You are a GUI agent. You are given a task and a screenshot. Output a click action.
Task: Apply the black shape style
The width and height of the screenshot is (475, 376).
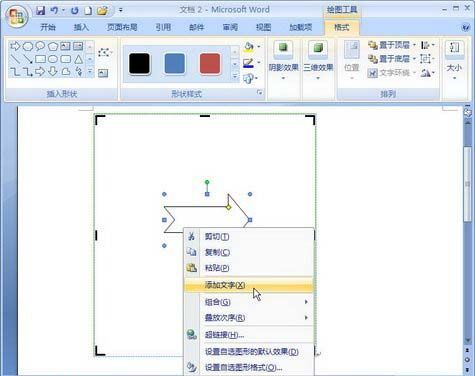[x=139, y=63]
